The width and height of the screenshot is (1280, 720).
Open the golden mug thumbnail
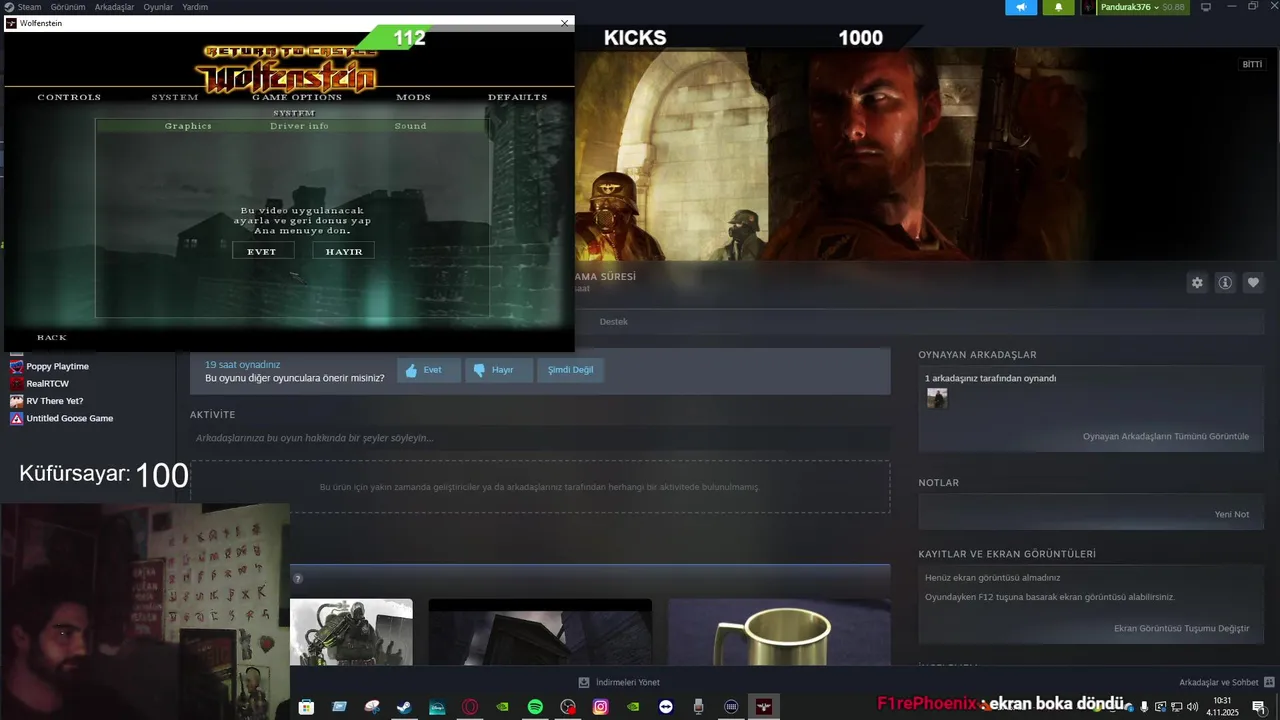(779, 632)
